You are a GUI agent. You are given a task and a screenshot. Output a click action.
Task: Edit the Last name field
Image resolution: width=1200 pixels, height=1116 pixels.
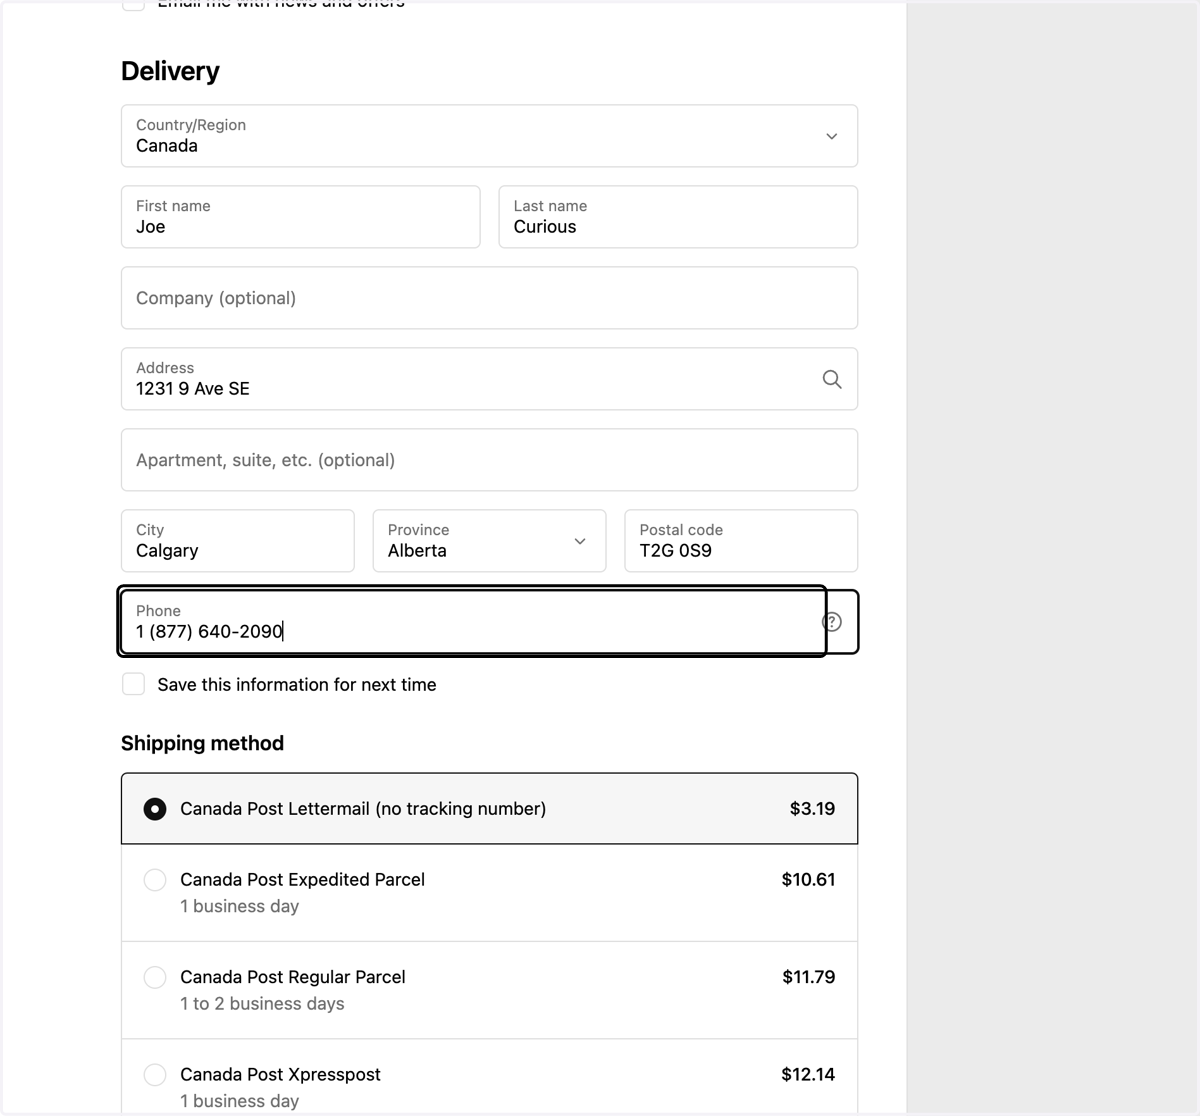[678, 217]
